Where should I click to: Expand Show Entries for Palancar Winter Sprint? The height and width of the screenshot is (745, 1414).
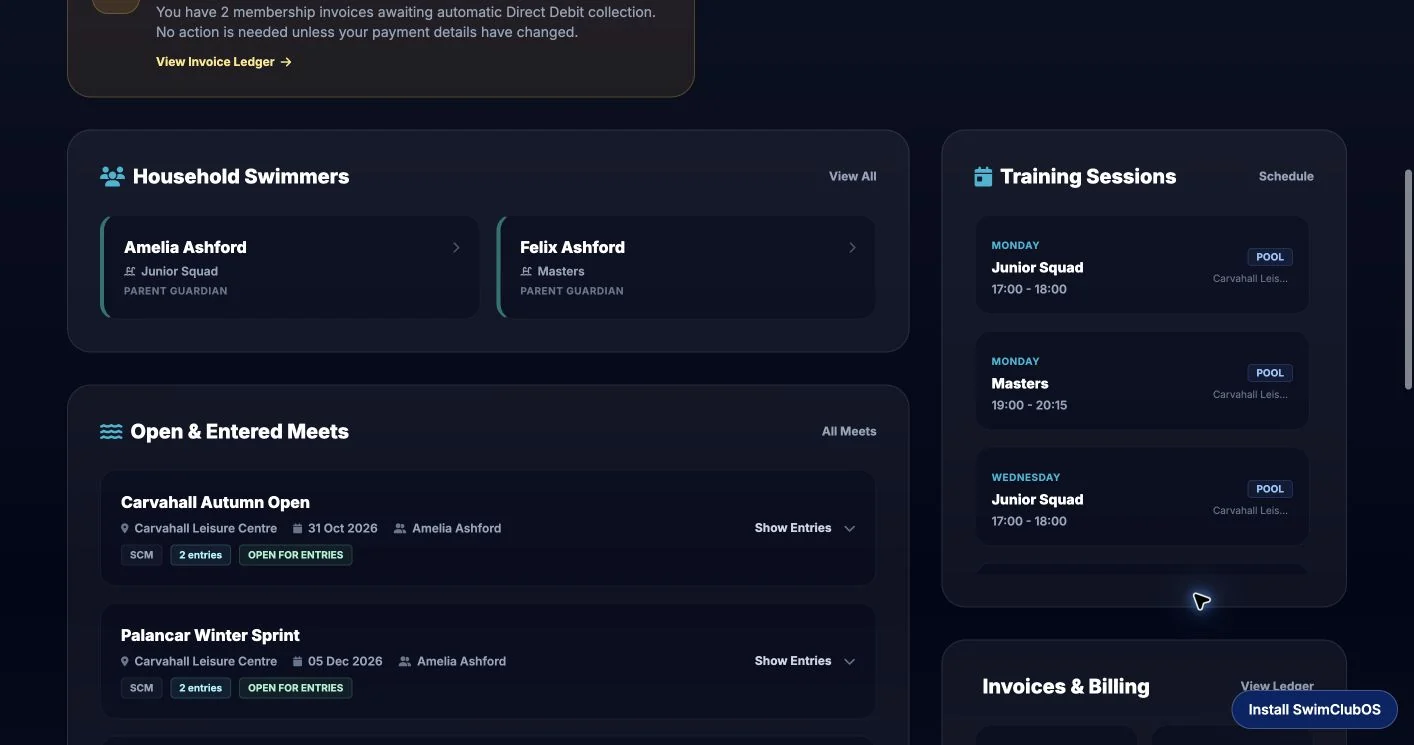[805, 661]
